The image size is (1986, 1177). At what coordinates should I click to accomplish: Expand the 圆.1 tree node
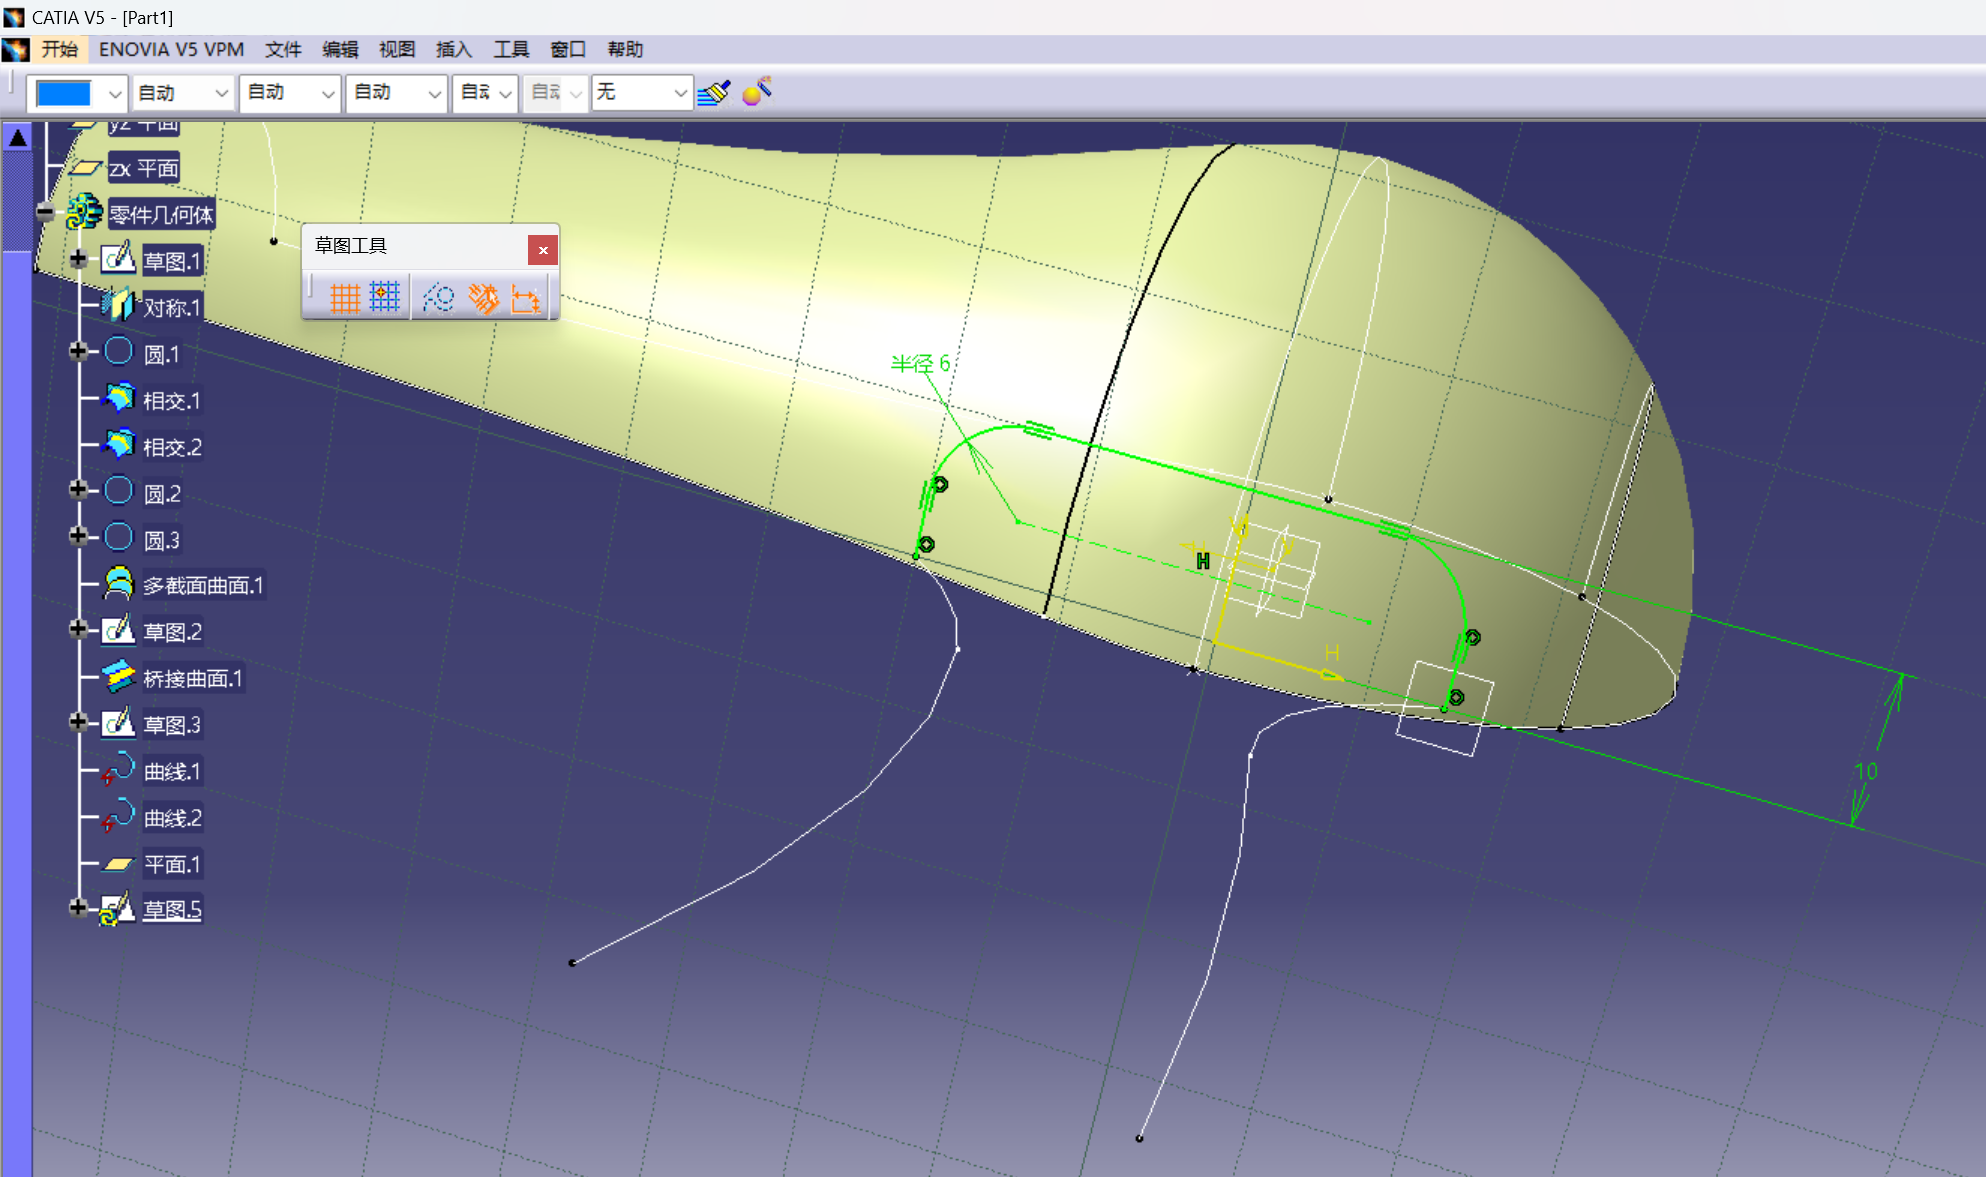78,350
